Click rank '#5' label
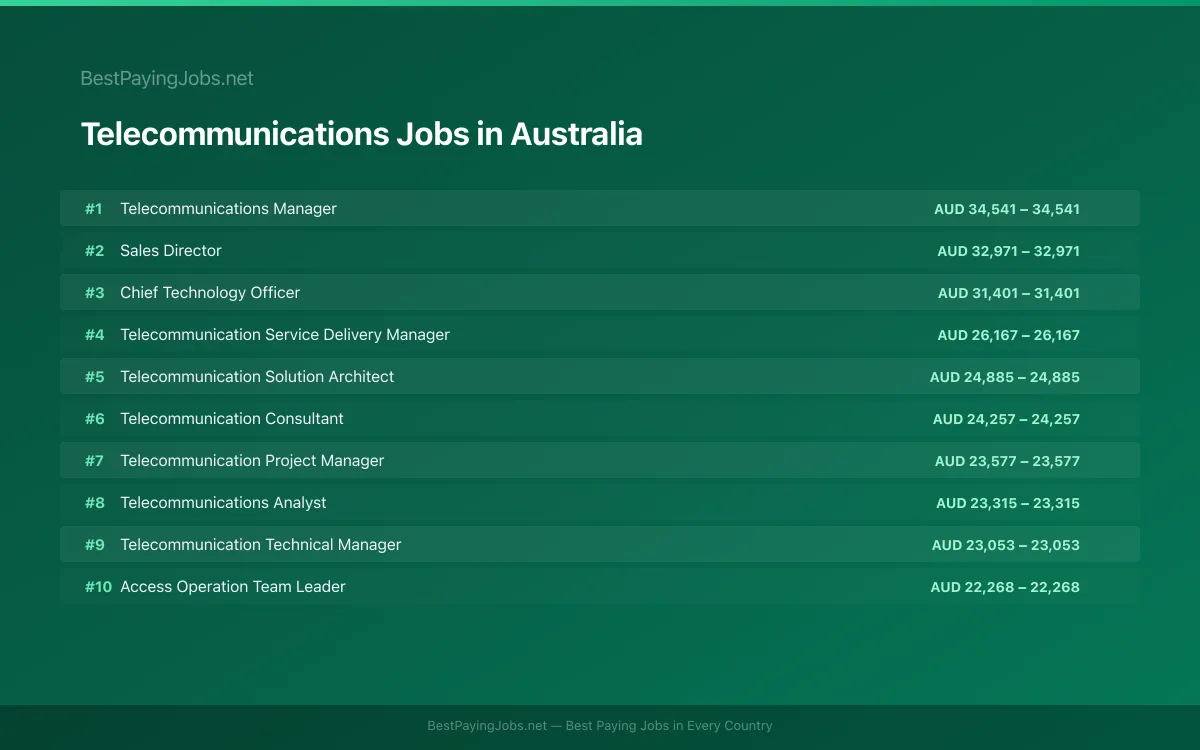This screenshot has width=1200, height=750. coord(94,377)
